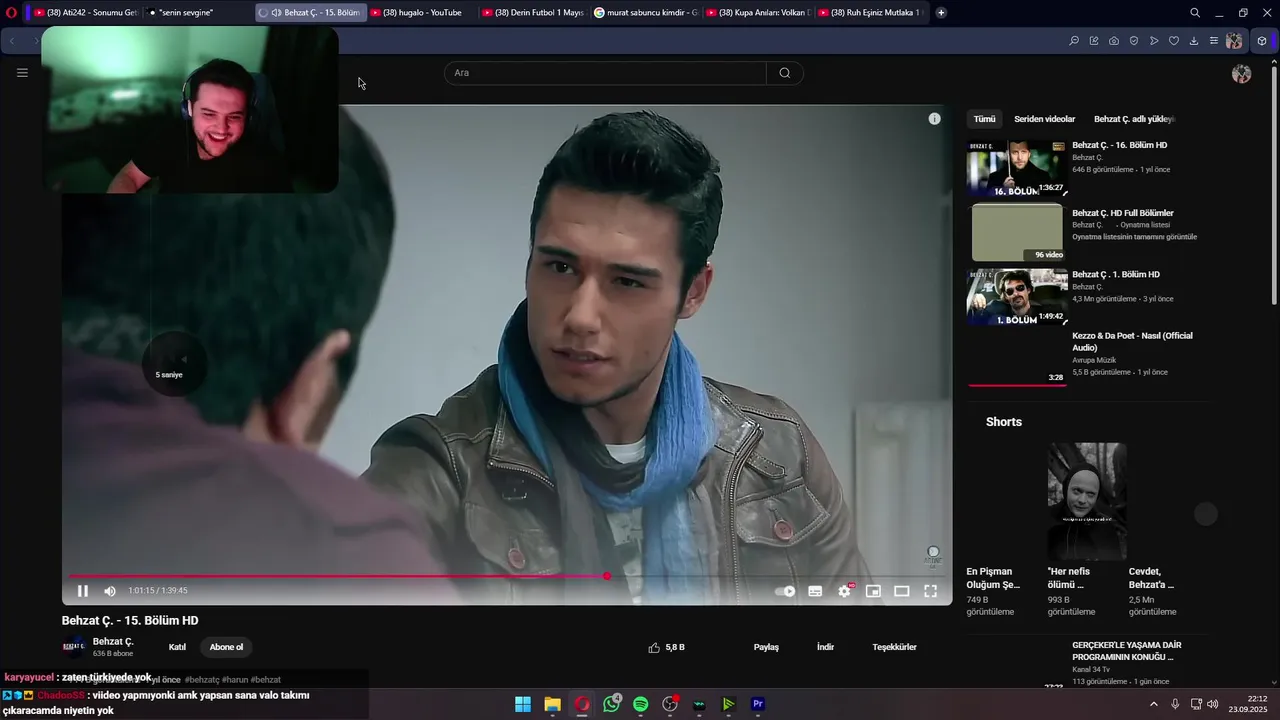The height and width of the screenshot is (720, 1280).
Task: Switch to theater mode view
Action: [x=901, y=591]
